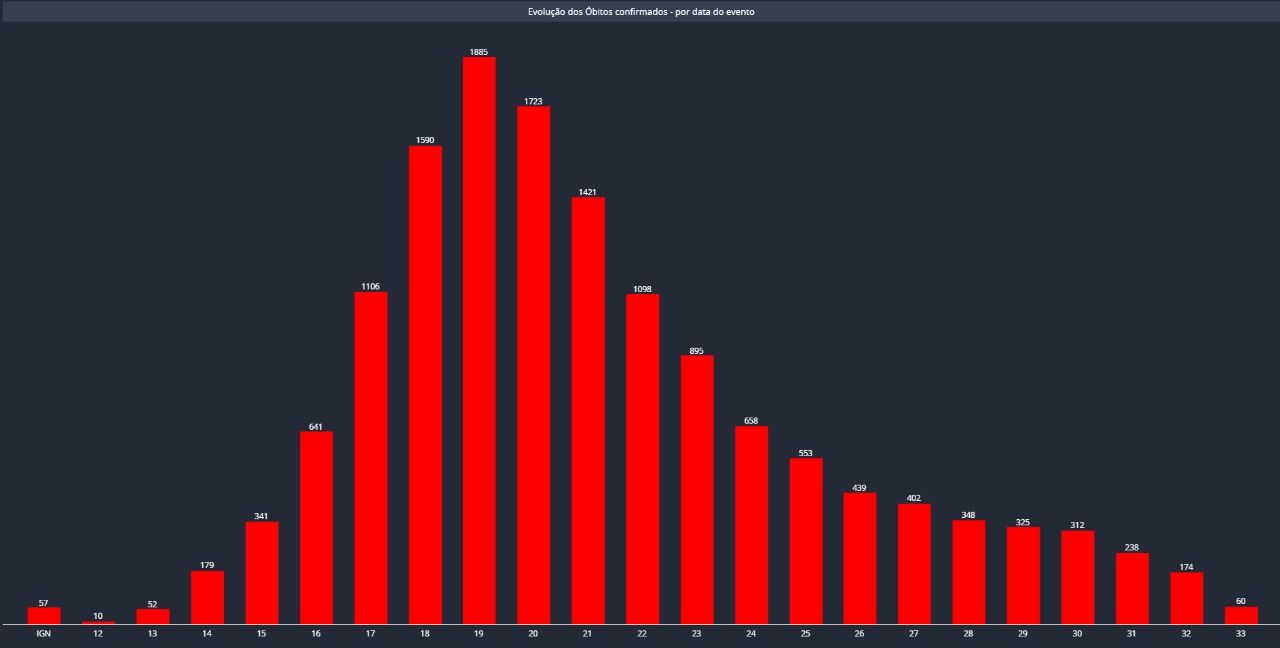Click the data label '179' above week 14
Image resolution: width=1280 pixels, height=648 pixels.
coord(207,565)
